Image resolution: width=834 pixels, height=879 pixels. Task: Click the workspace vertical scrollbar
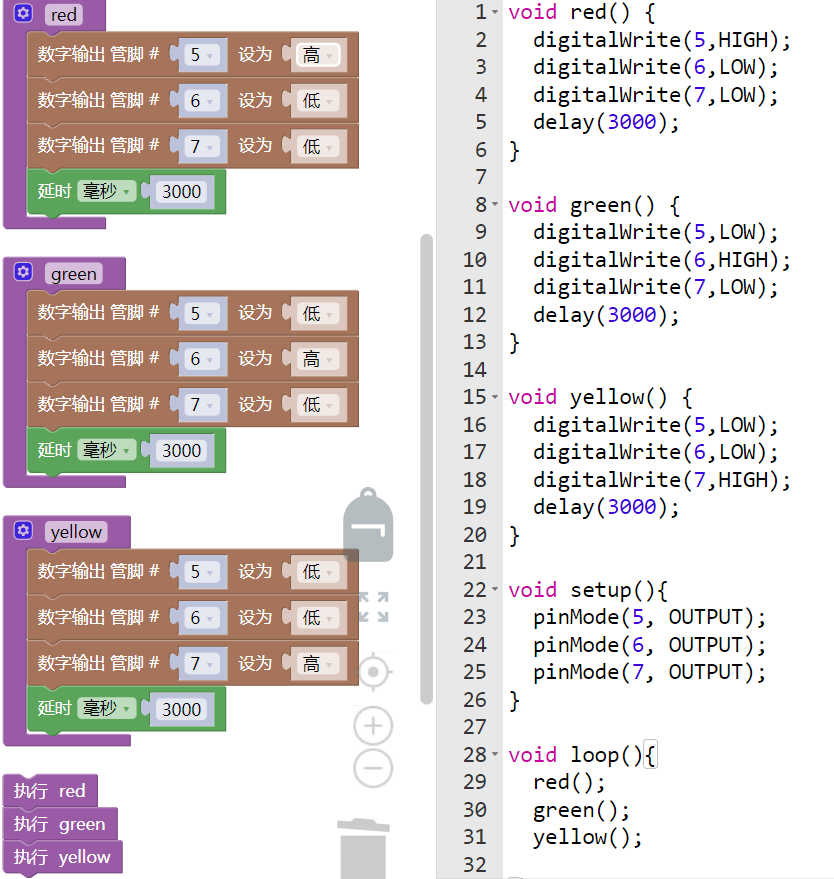tap(427, 469)
